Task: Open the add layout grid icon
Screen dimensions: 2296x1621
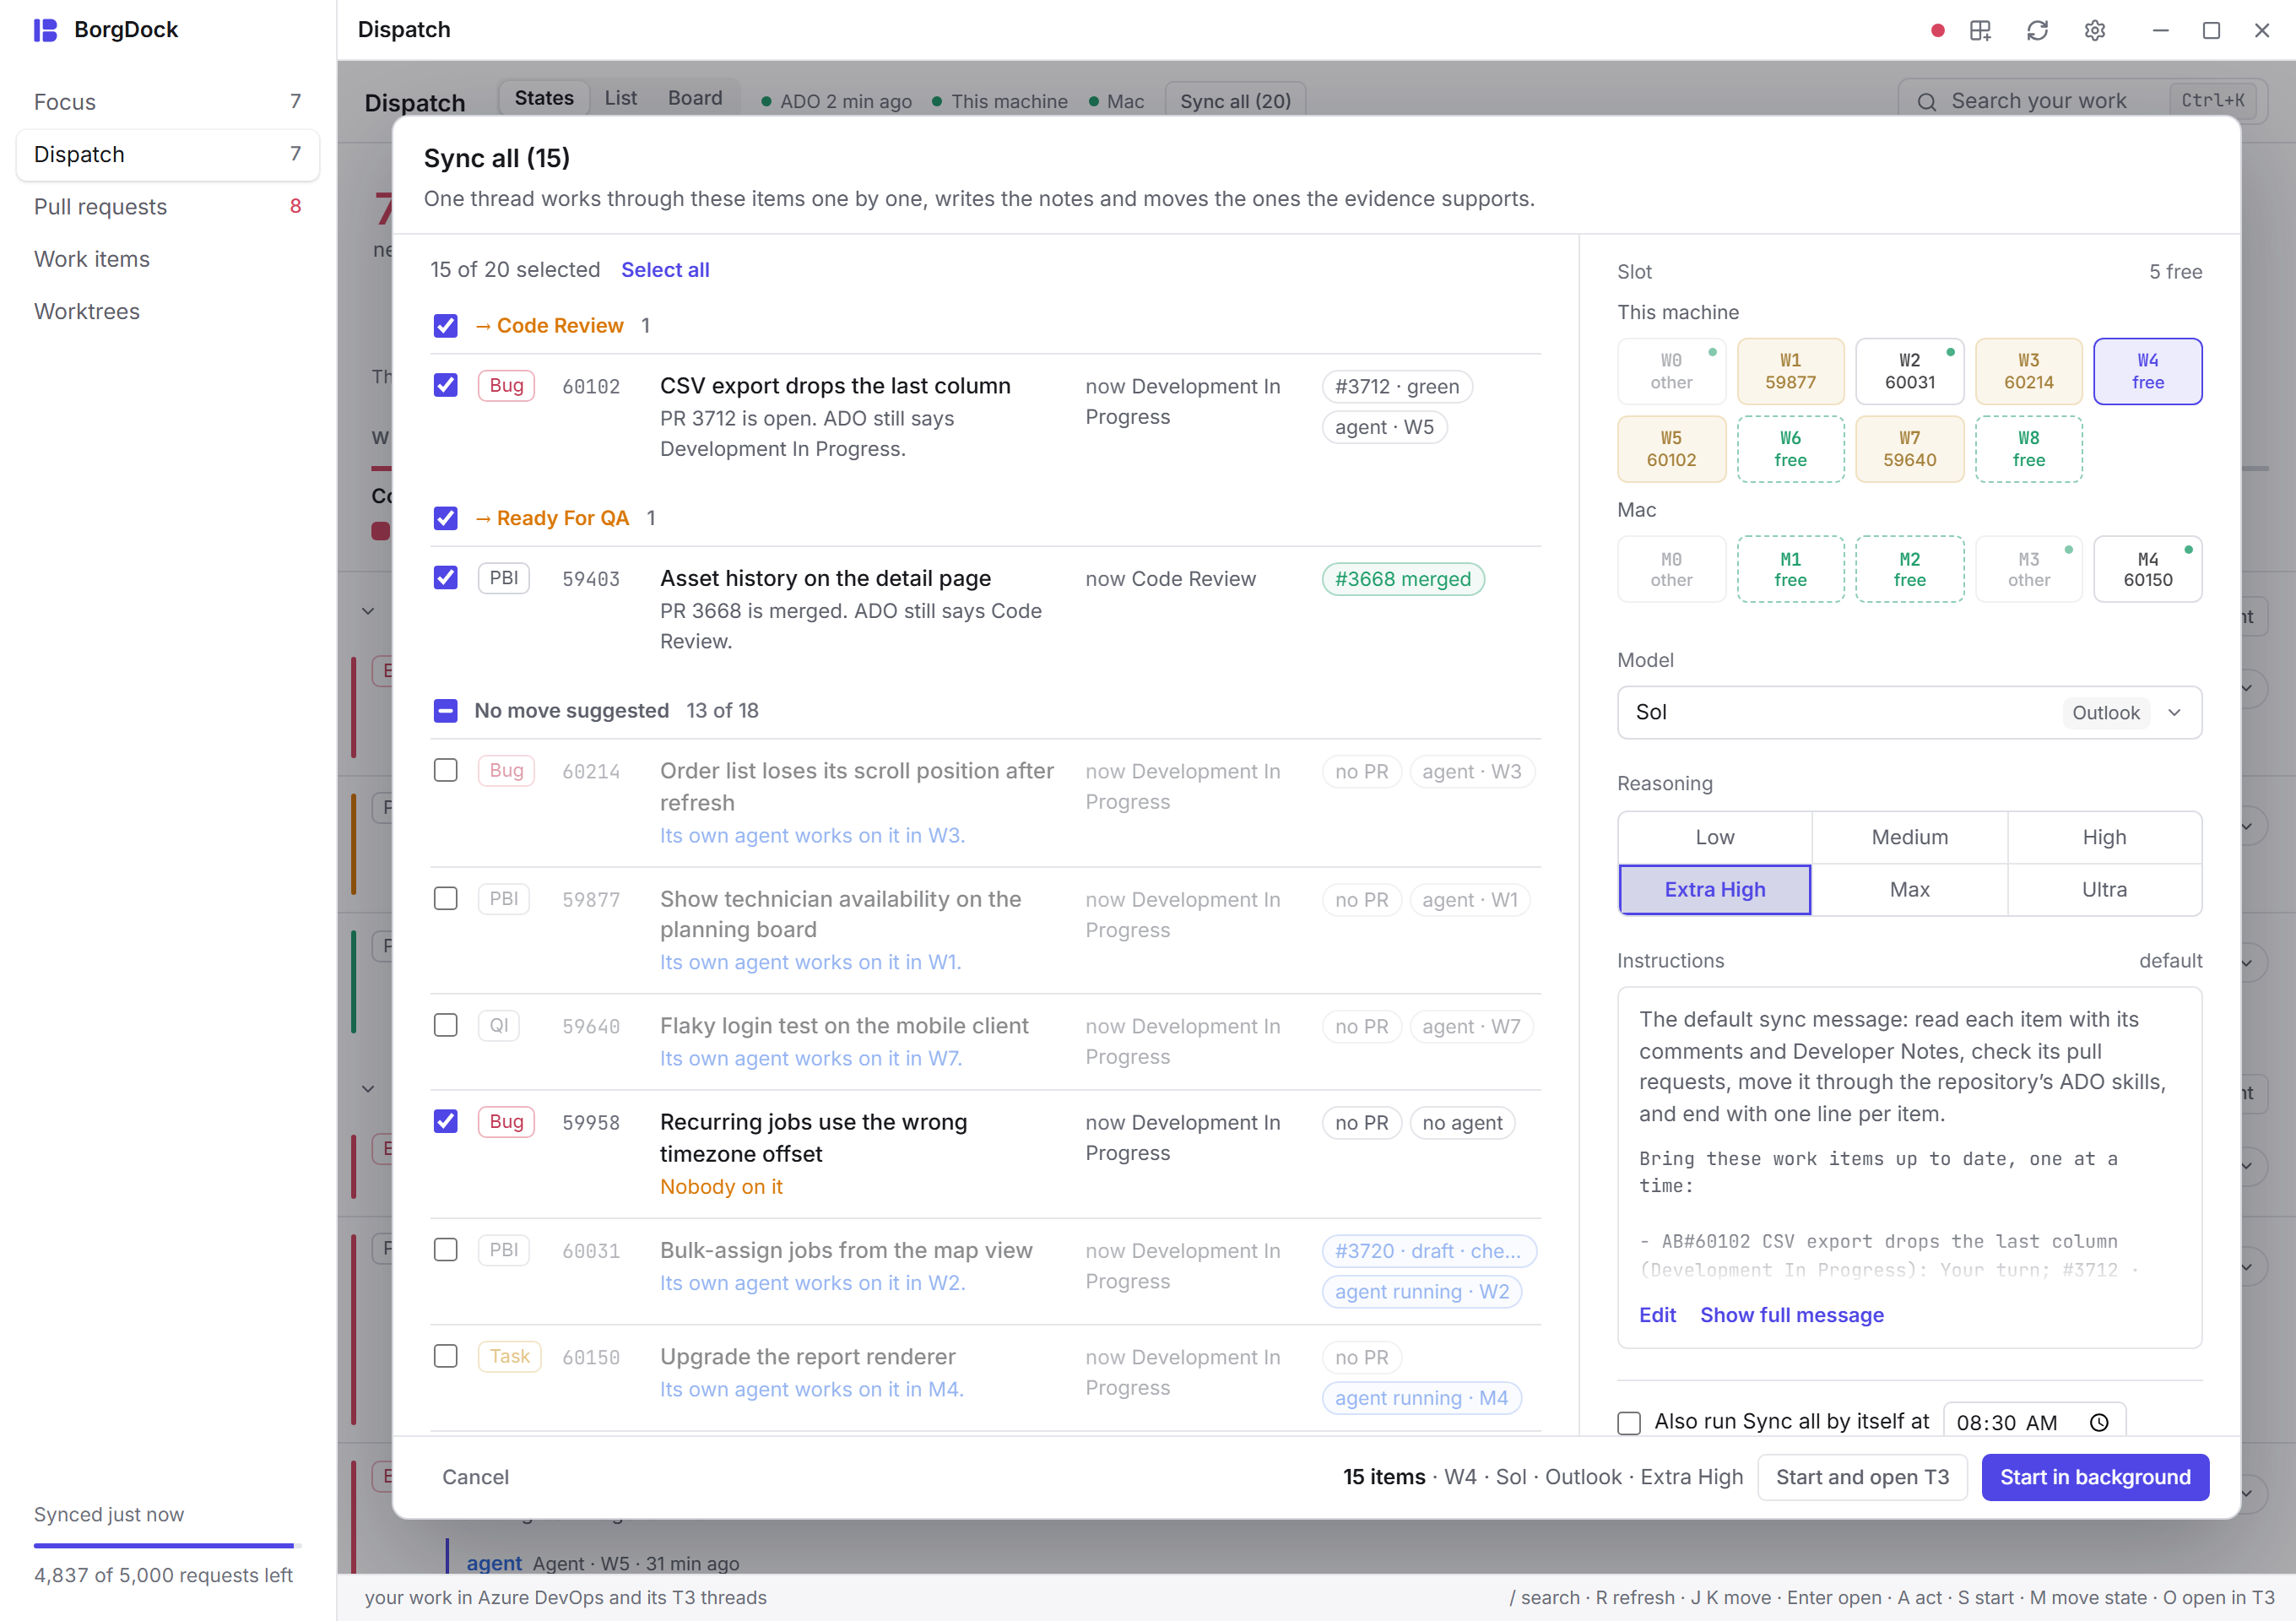Action: tap(1980, 30)
